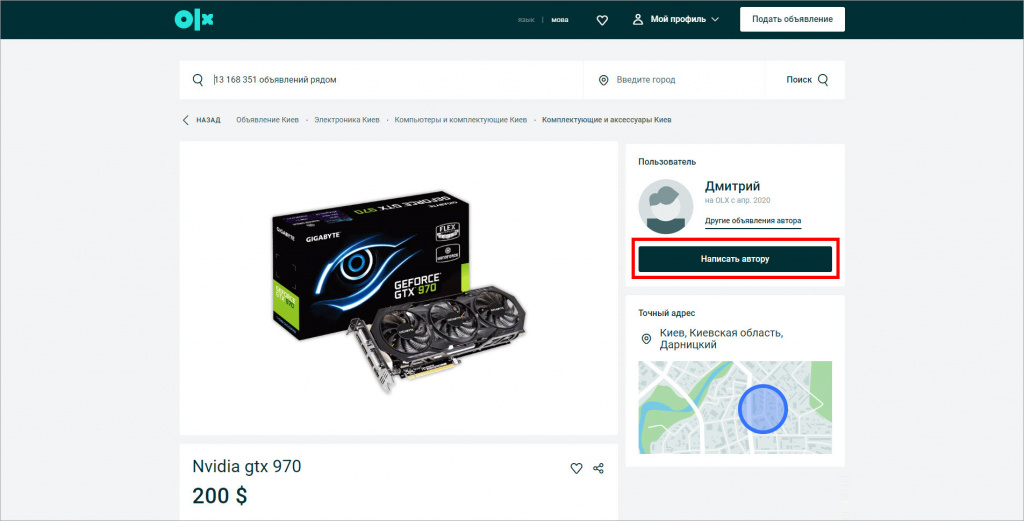
Task: Open Объявление Киев breadcrumb
Action: [267, 120]
